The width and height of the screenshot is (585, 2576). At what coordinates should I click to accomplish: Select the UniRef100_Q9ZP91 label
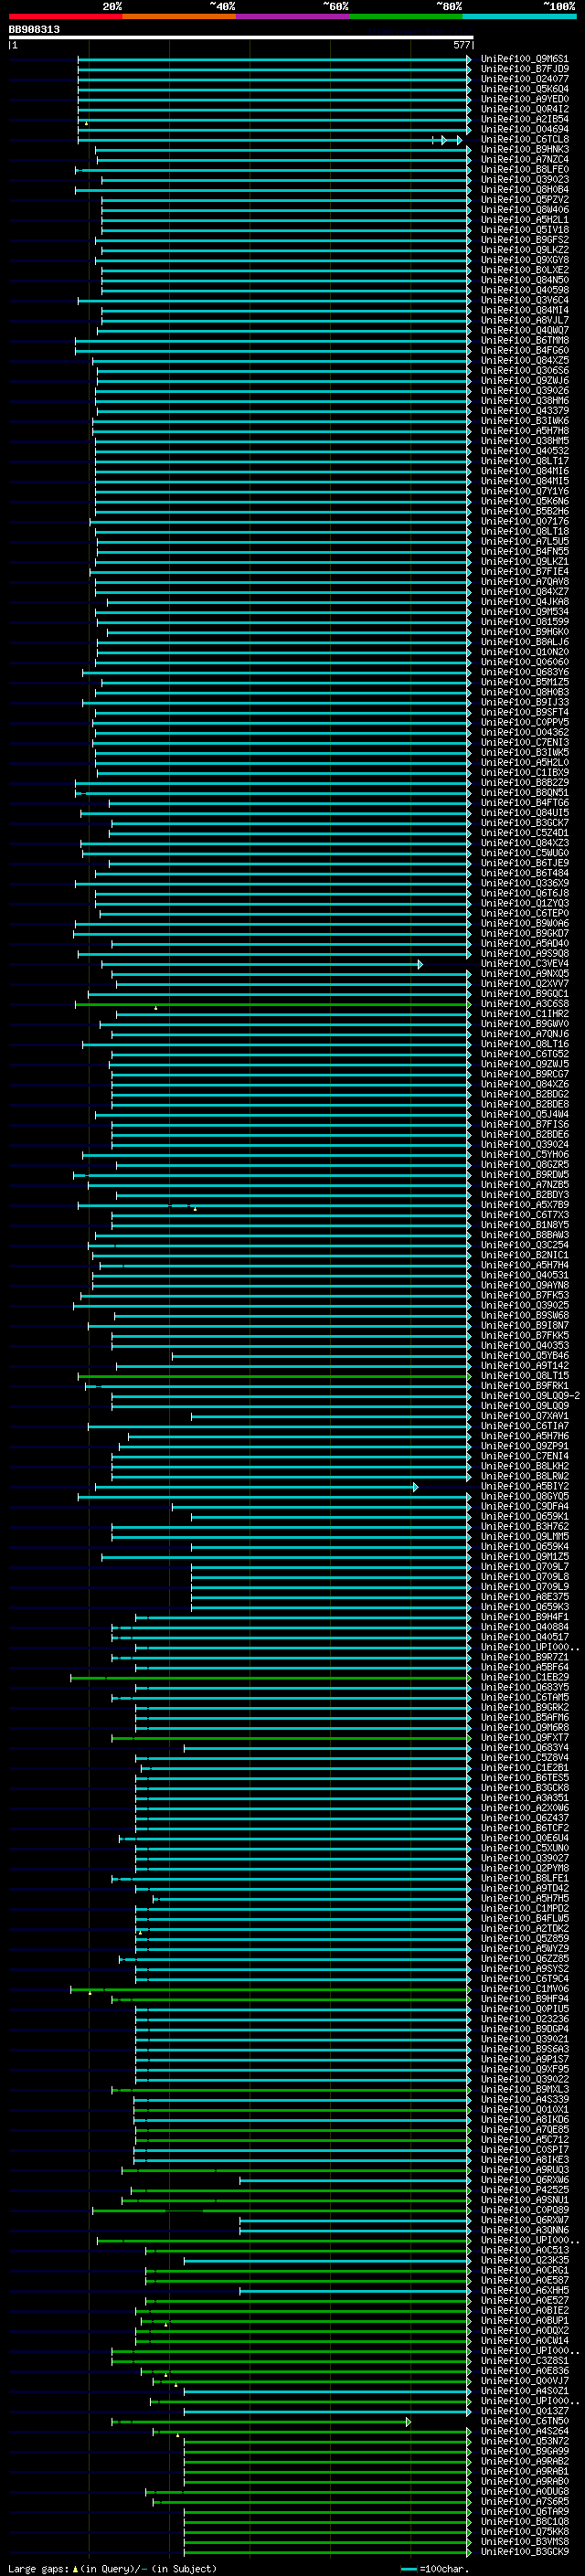[524, 1446]
